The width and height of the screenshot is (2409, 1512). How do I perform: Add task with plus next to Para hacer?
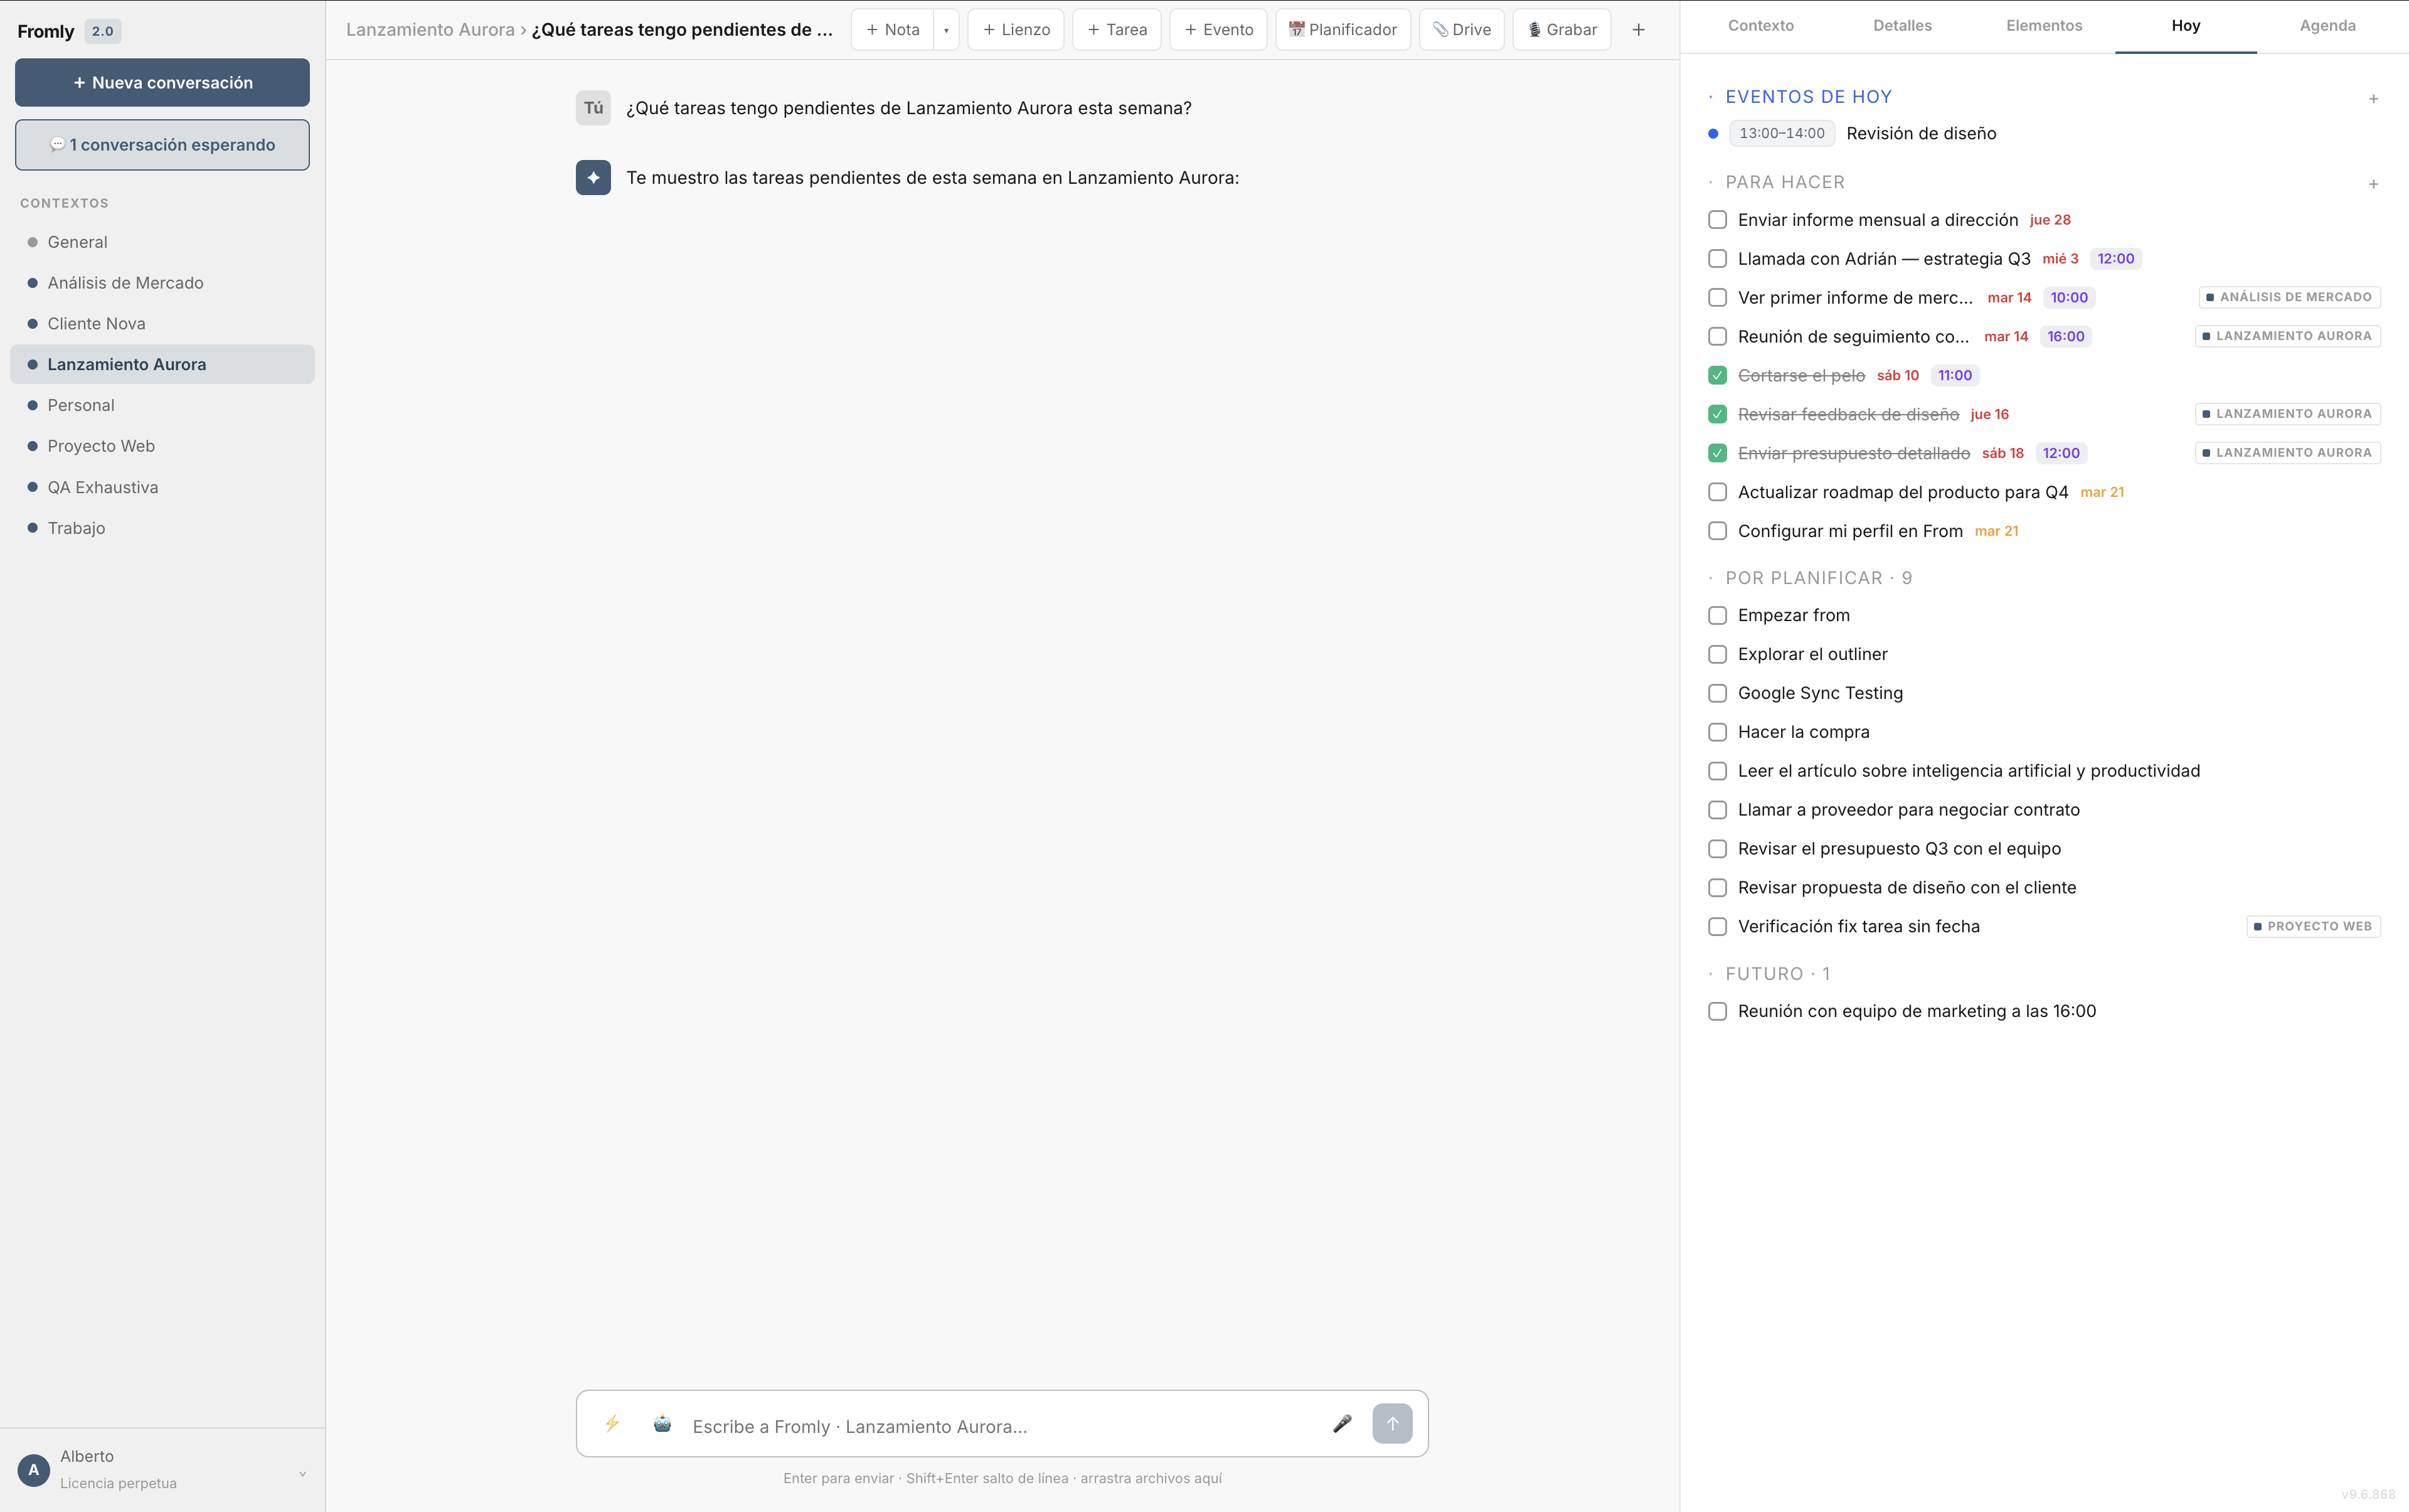pos(2373,184)
